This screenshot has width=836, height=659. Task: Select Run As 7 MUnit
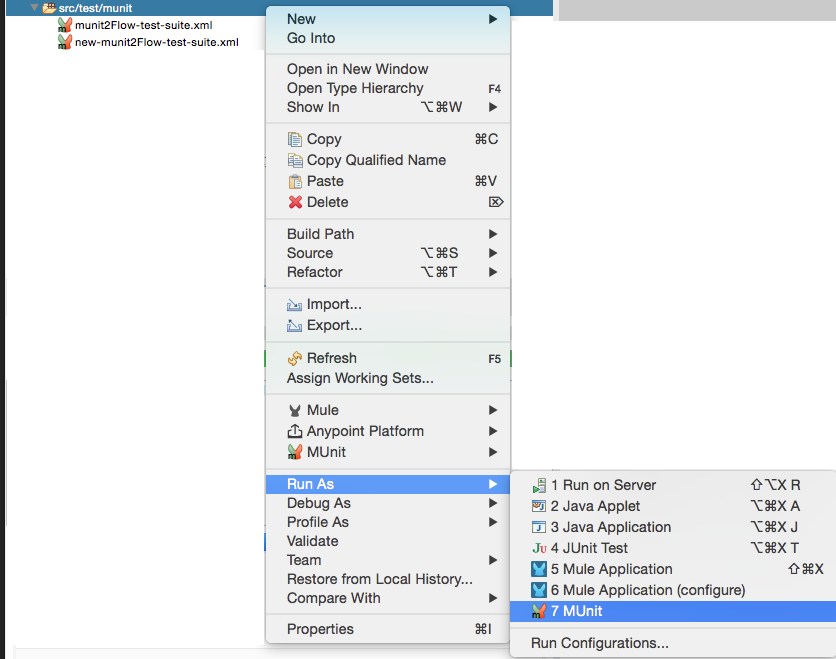[585, 611]
